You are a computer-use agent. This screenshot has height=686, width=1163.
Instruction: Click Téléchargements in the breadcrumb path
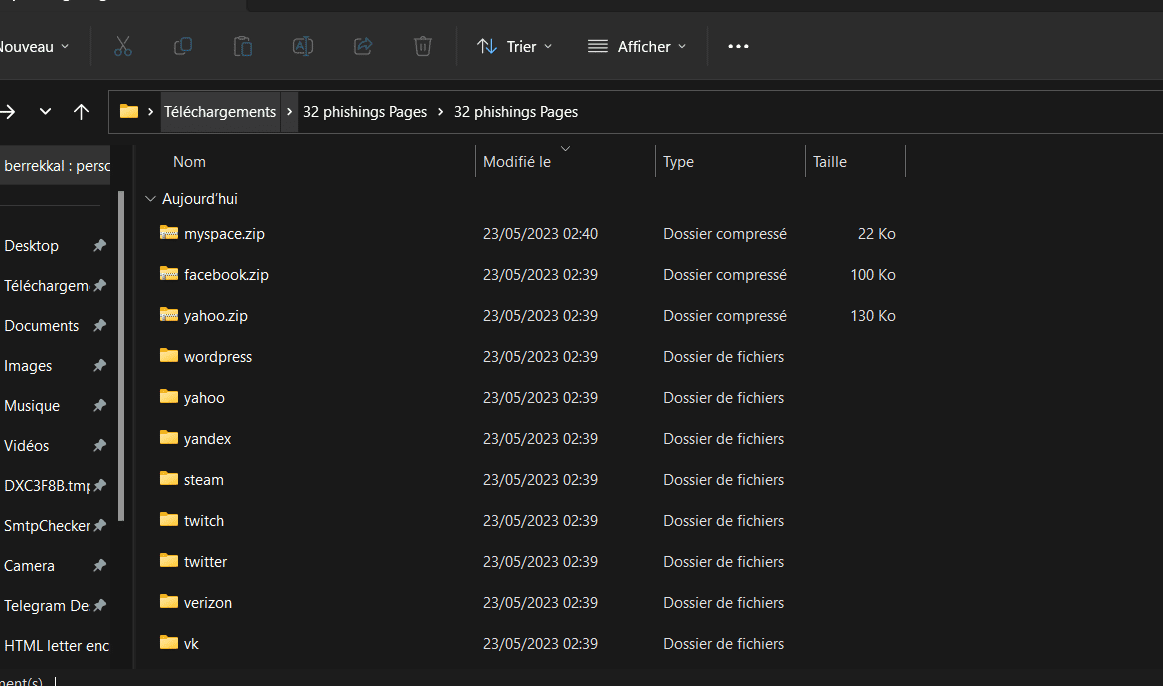coord(219,111)
